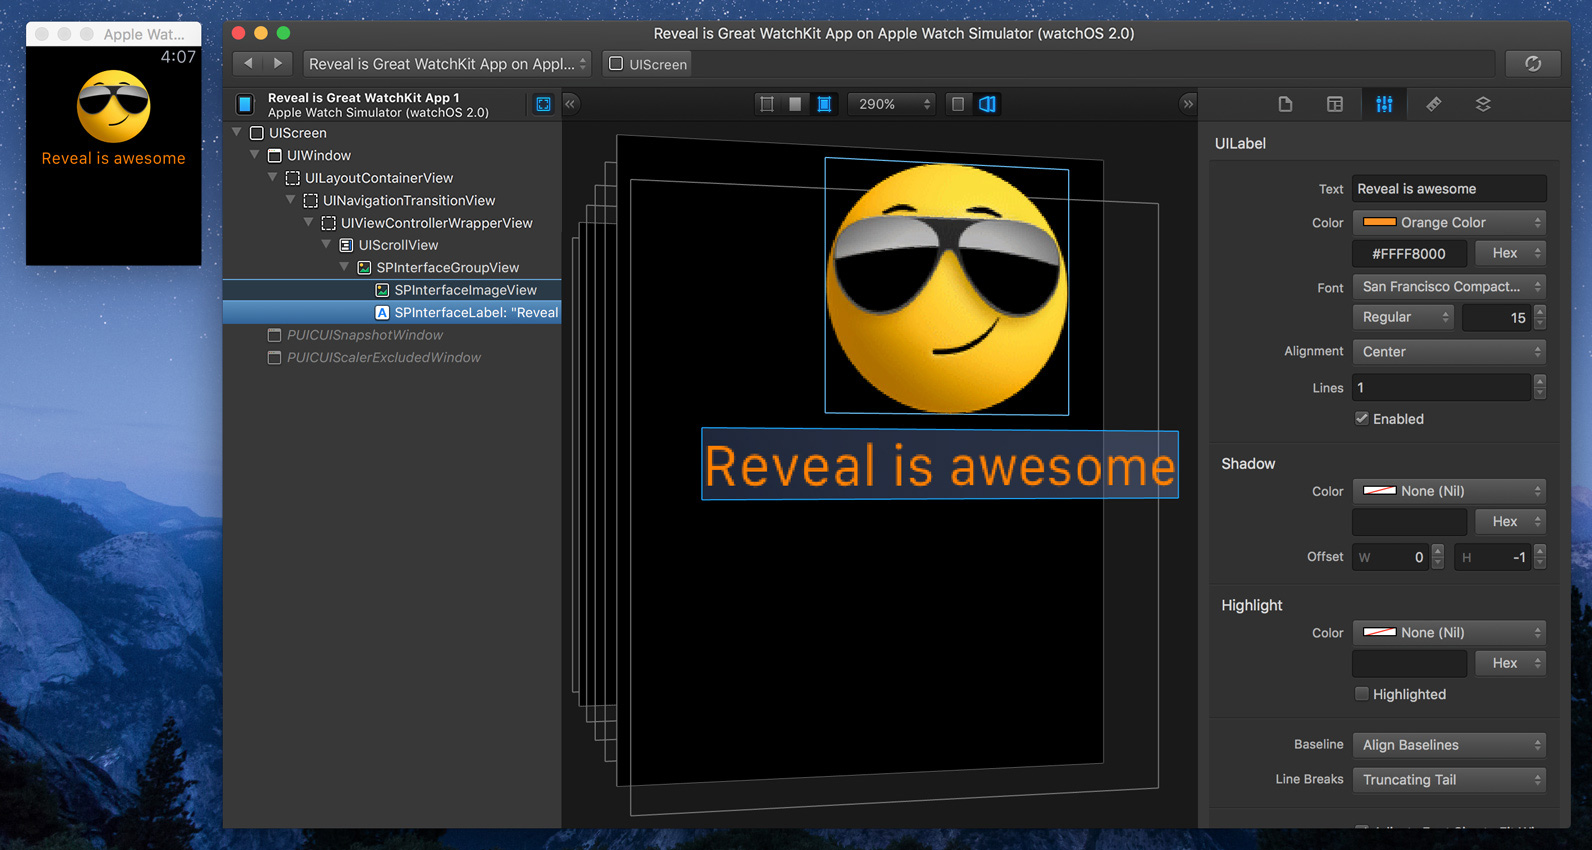The height and width of the screenshot is (850, 1592).
Task: Open the Attributes inspector tab
Action: coord(1384,104)
